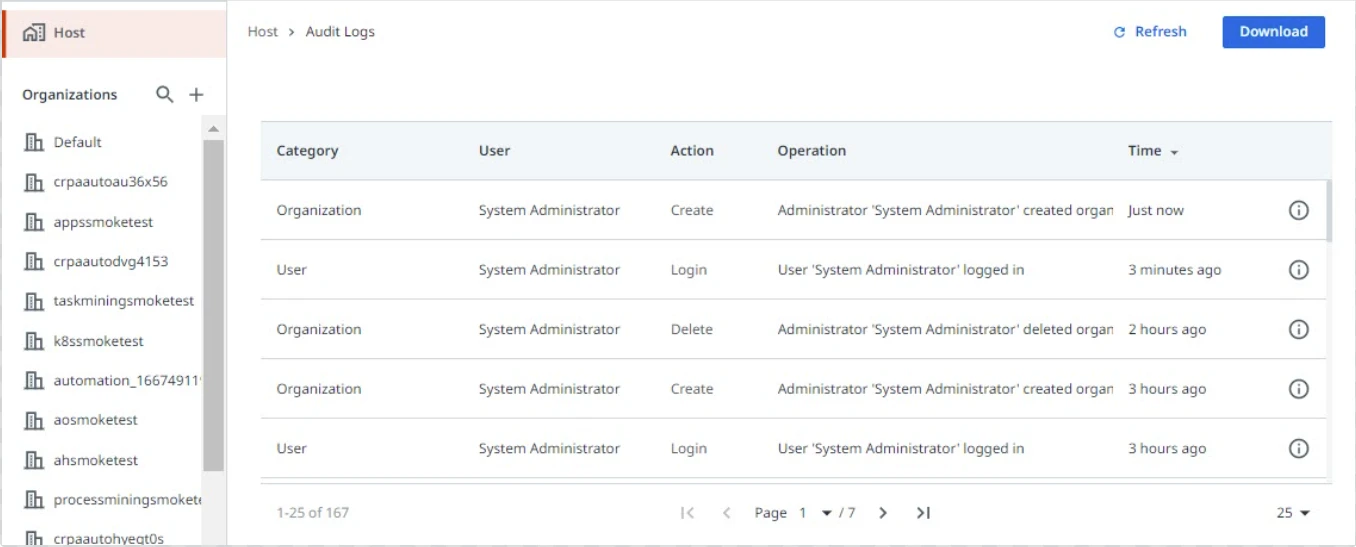
Task: Go to previous page of results
Action: [x=727, y=513]
